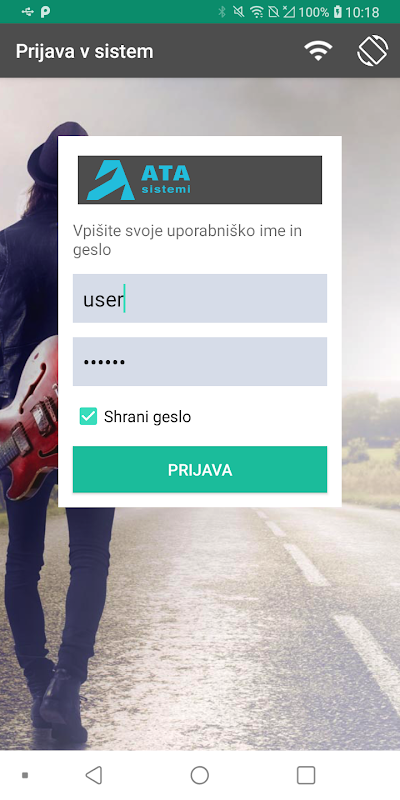Tap the Android home circle button
The image size is (400, 800).
click(199, 775)
